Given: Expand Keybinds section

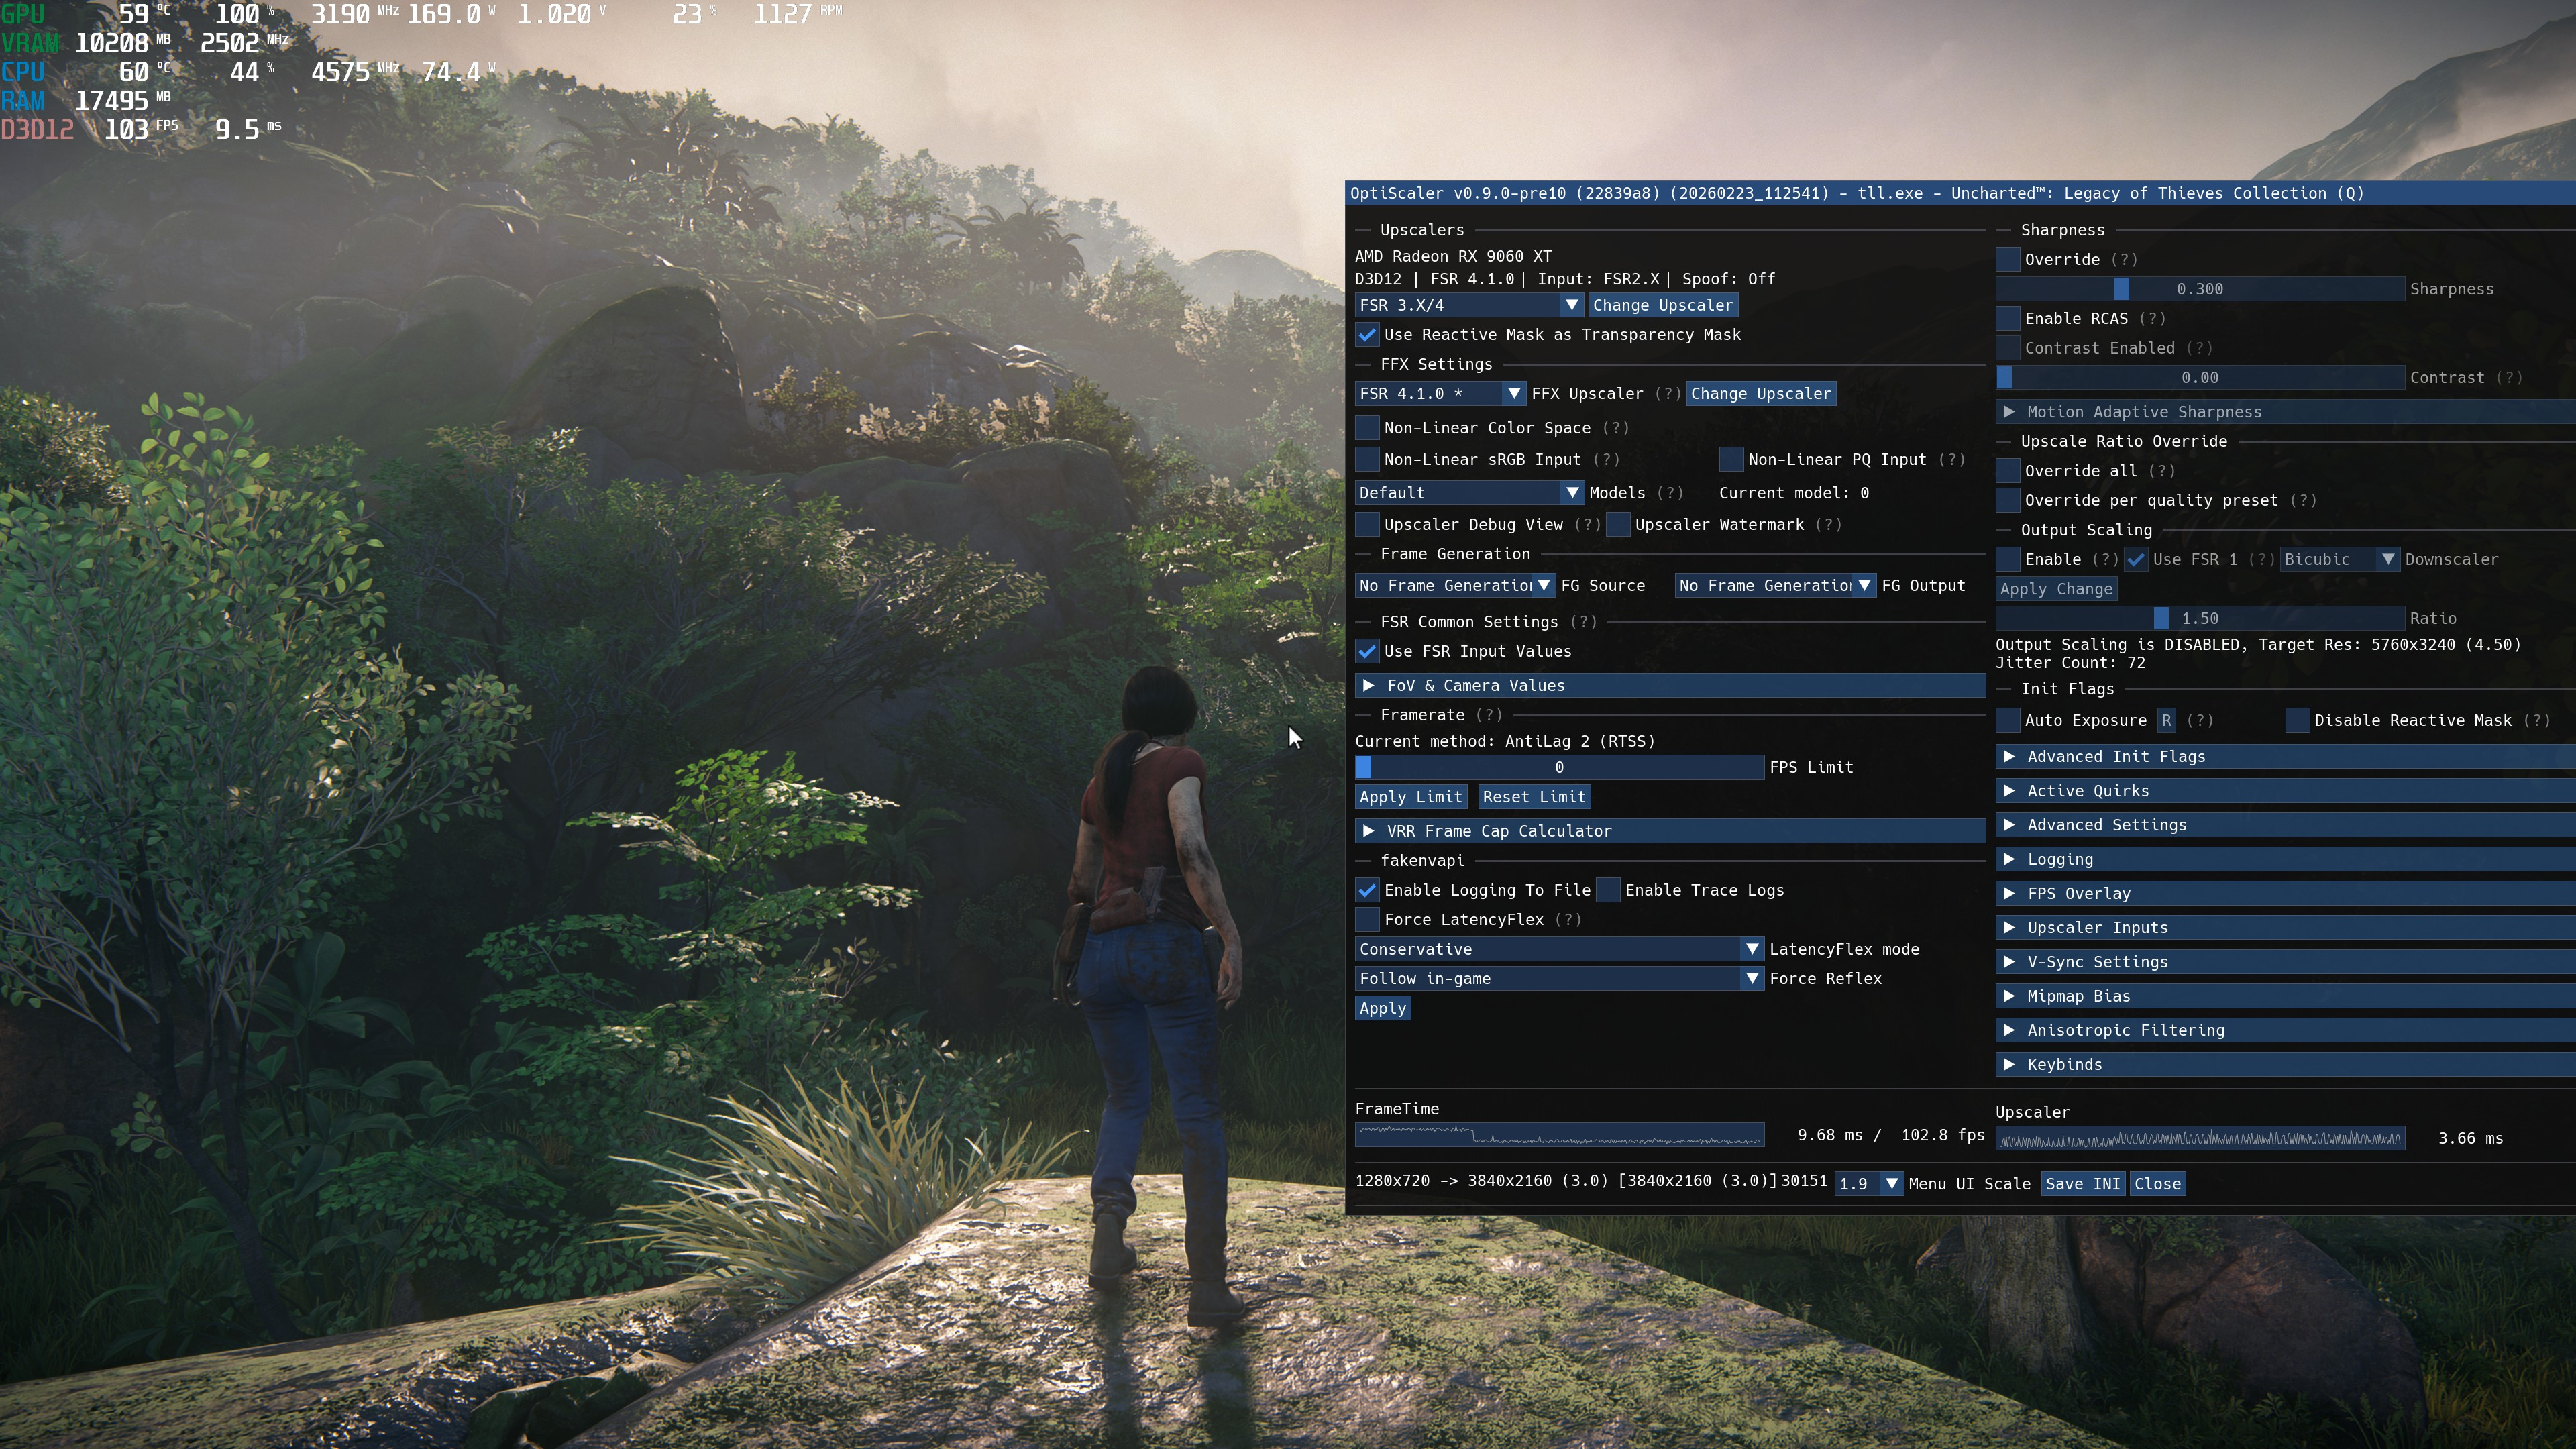Looking at the screenshot, I should pos(2286,1065).
